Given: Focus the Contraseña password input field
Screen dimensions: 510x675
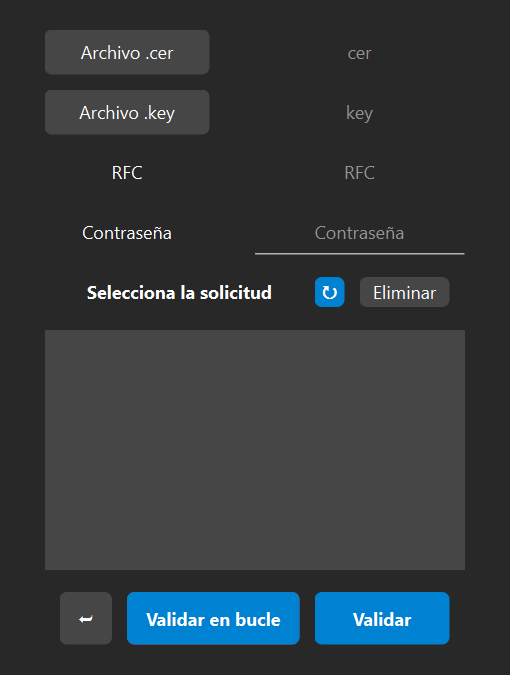Looking at the screenshot, I should coord(359,233).
